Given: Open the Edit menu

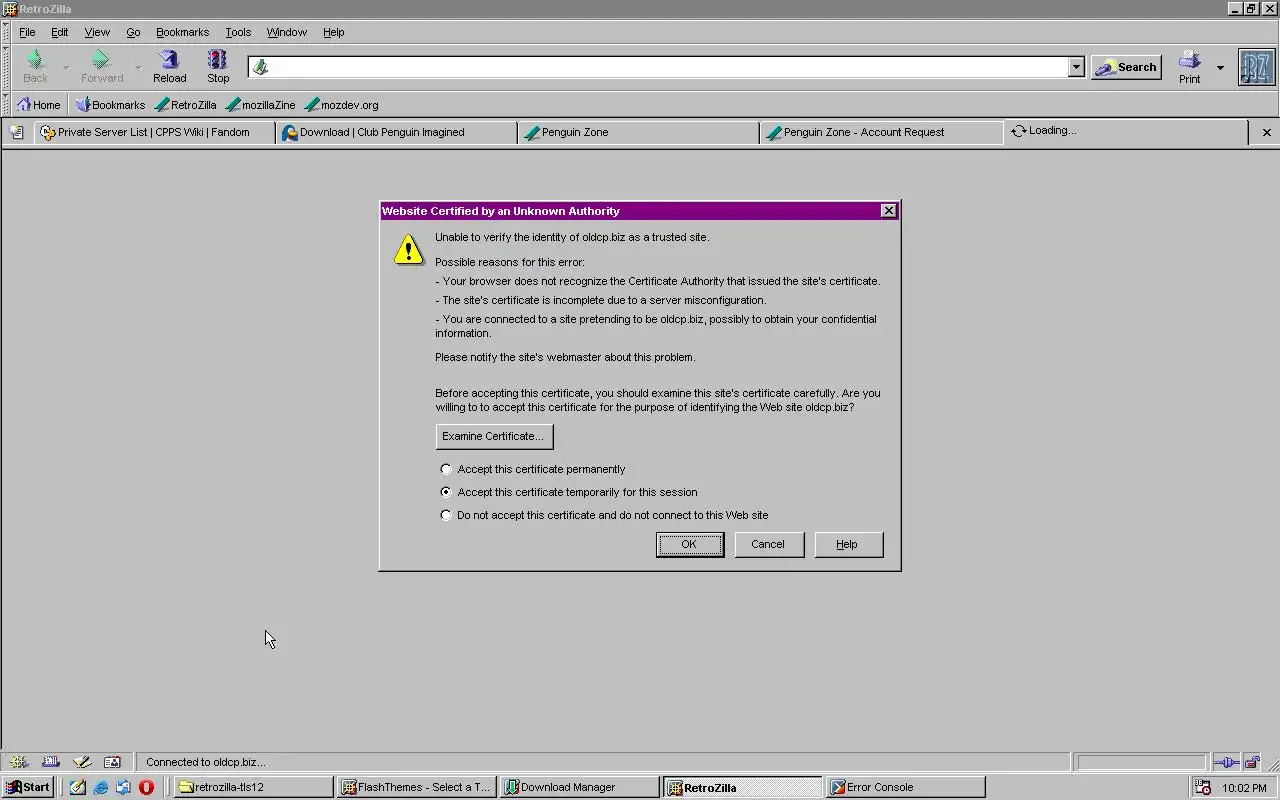Looking at the screenshot, I should 60,32.
